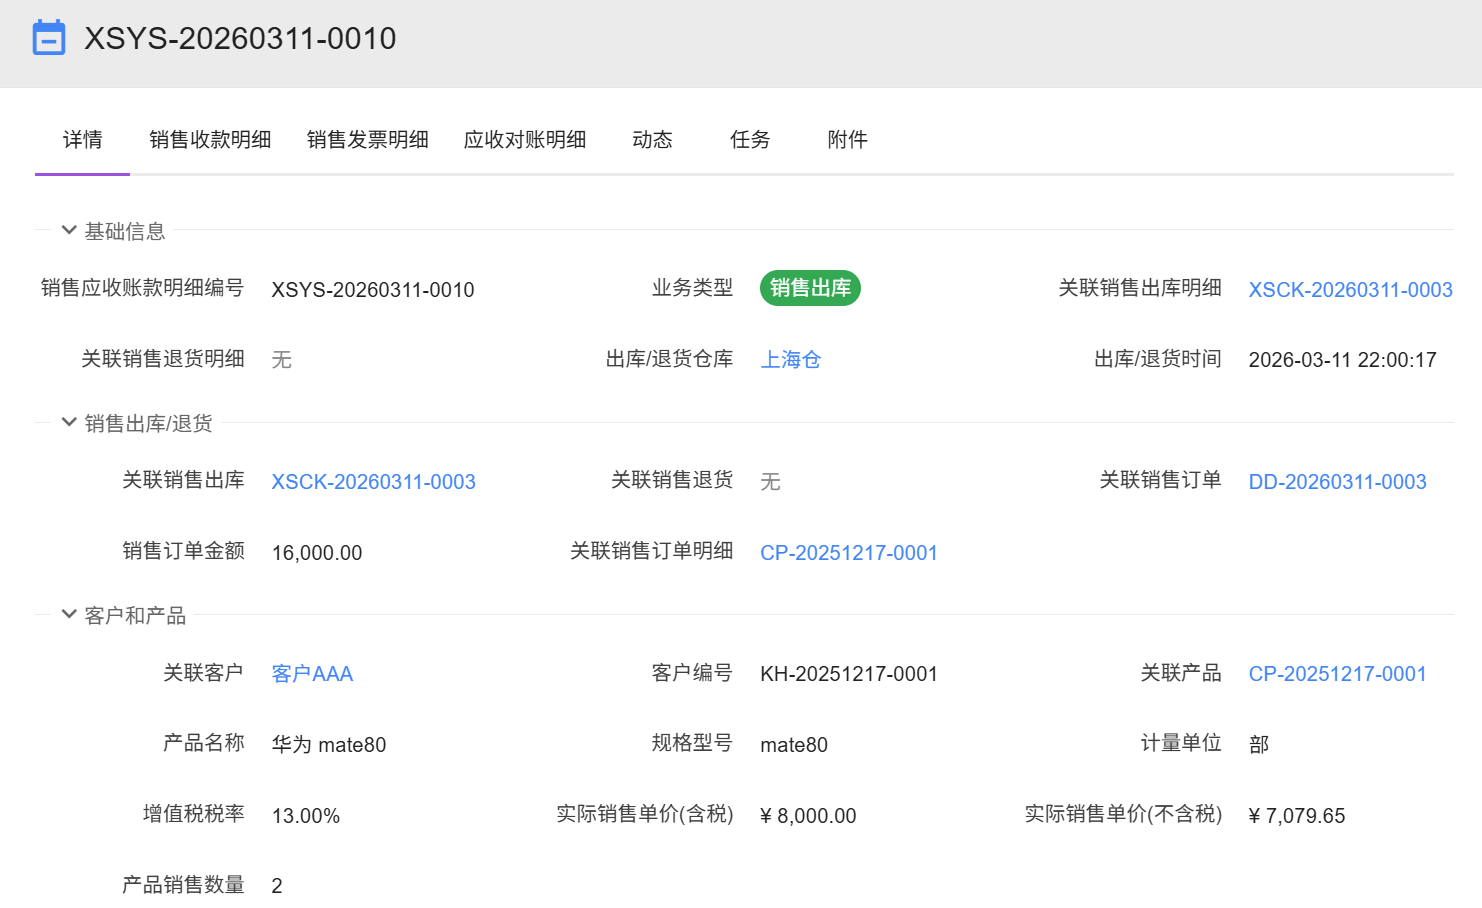
Task: Open the 动态 tab
Action: [x=652, y=140]
